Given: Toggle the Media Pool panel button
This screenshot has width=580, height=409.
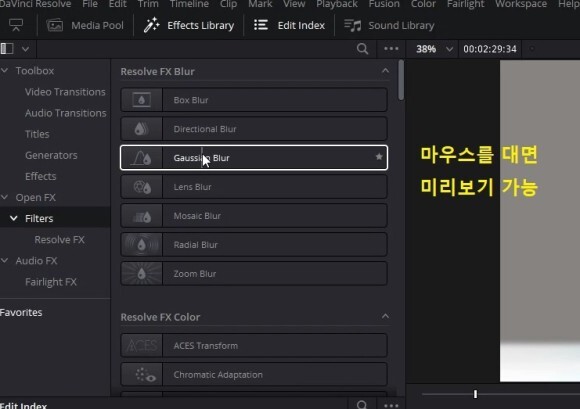Looking at the screenshot, I should pyautogui.click(x=85, y=25).
